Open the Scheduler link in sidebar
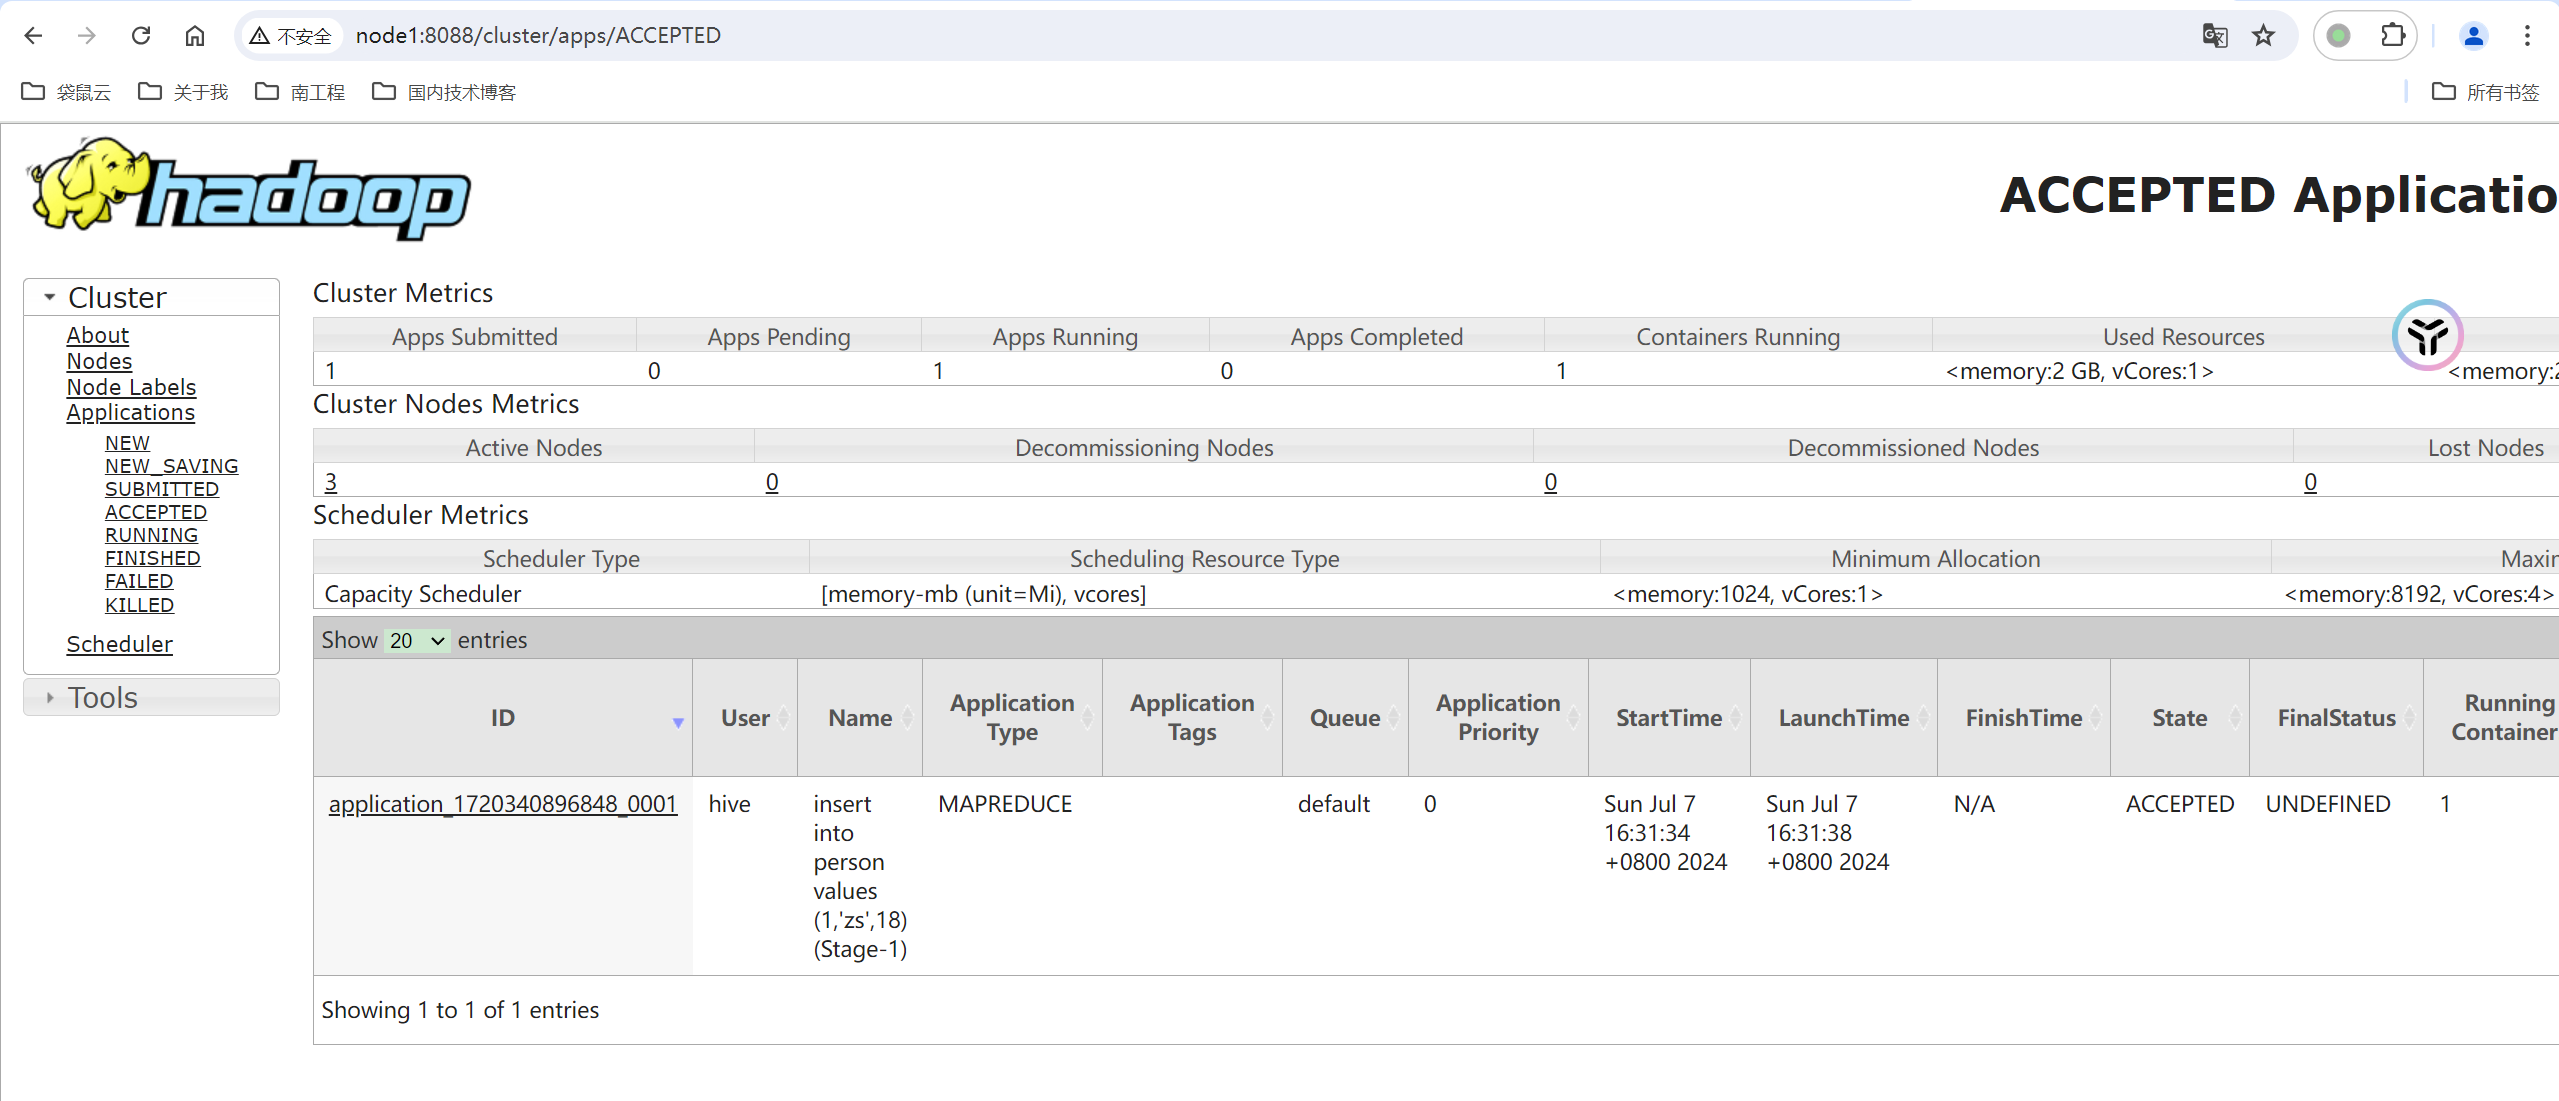2559x1101 pixels. (120, 644)
